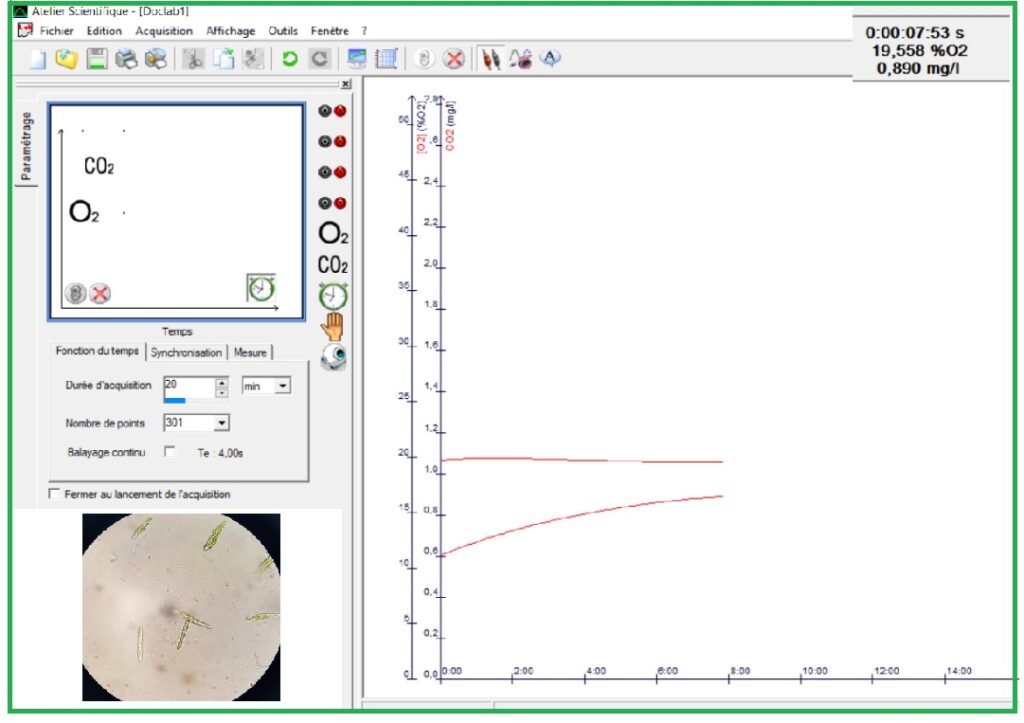Open the Affichage menu
This screenshot has width=1024, height=723.
coord(231,31)
